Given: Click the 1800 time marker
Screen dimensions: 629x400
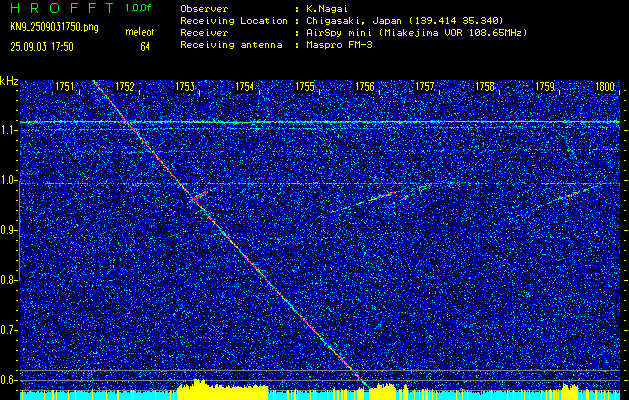Looking at the screenshot, I should pos(605,87).
